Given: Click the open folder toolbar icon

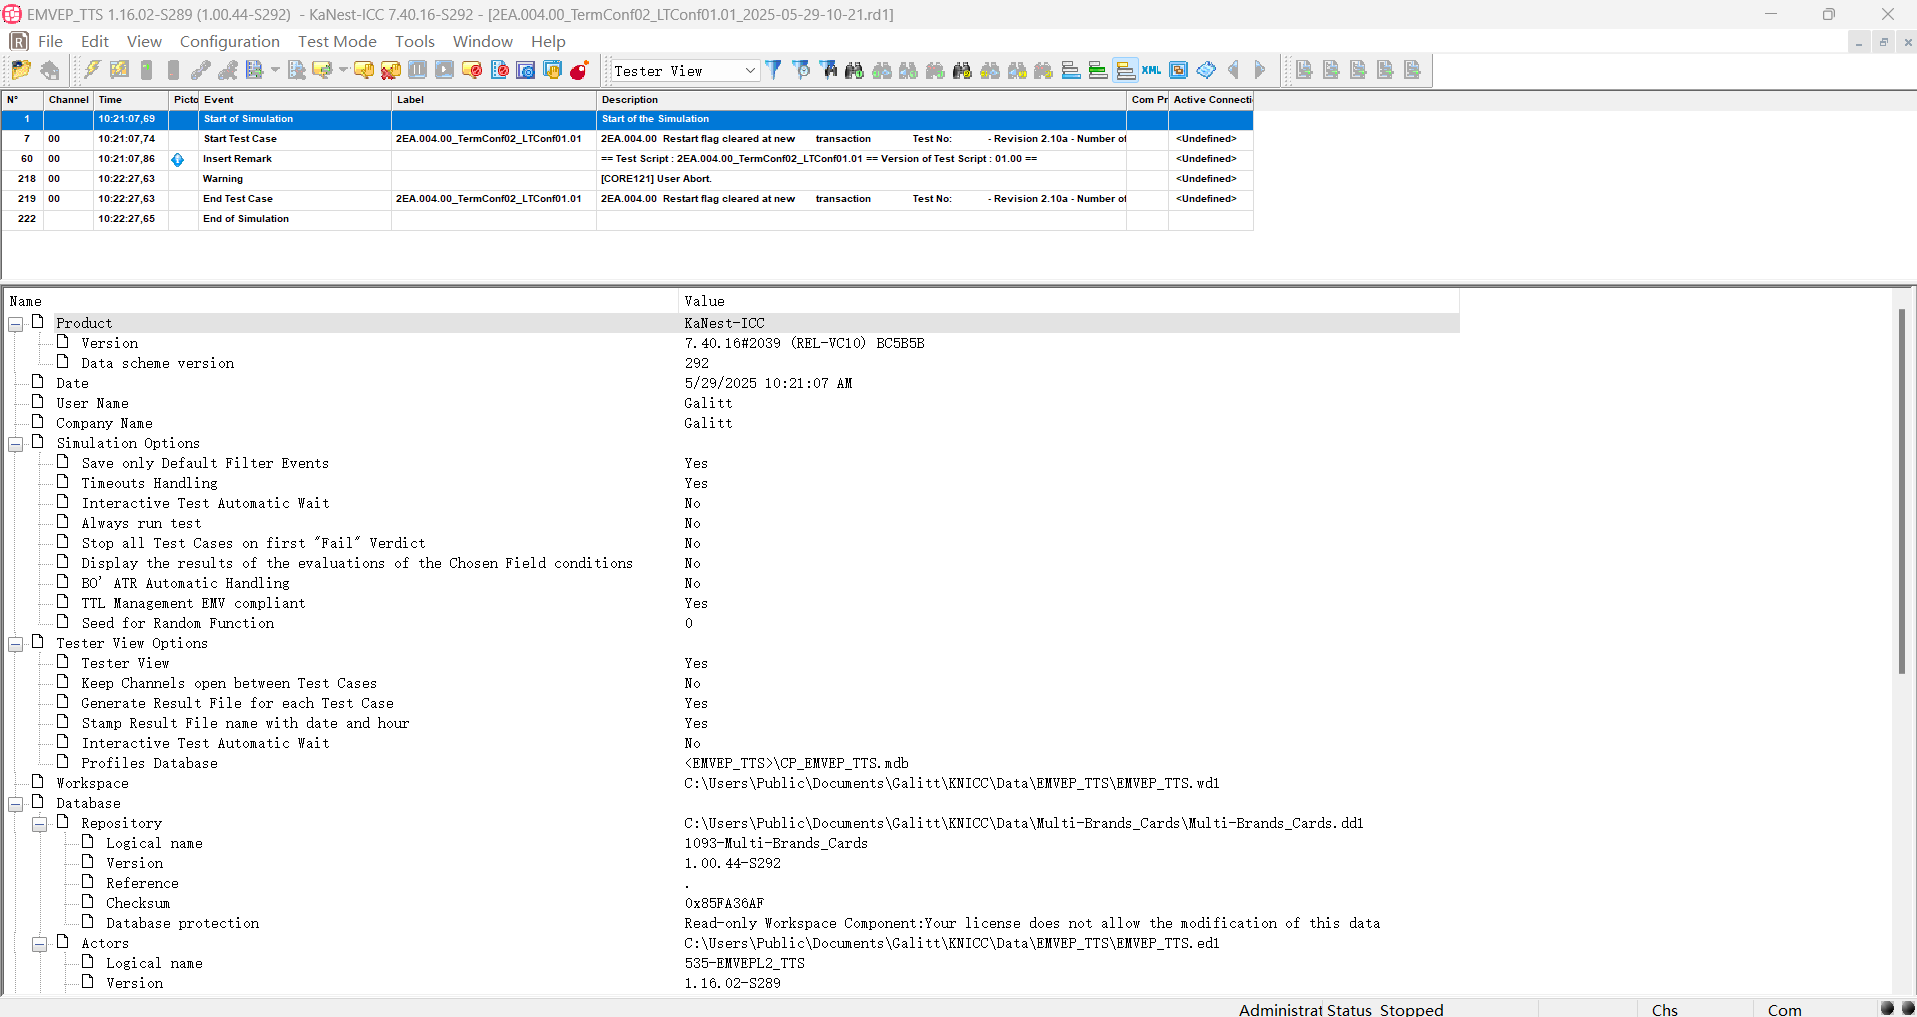Looking at the screenshot, I should [x=21, y=70].
